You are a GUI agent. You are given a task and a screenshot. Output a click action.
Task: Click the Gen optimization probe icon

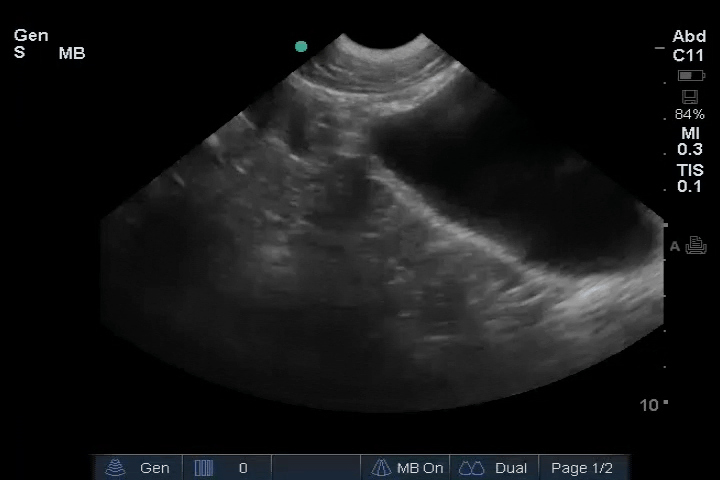coord(117,467)
